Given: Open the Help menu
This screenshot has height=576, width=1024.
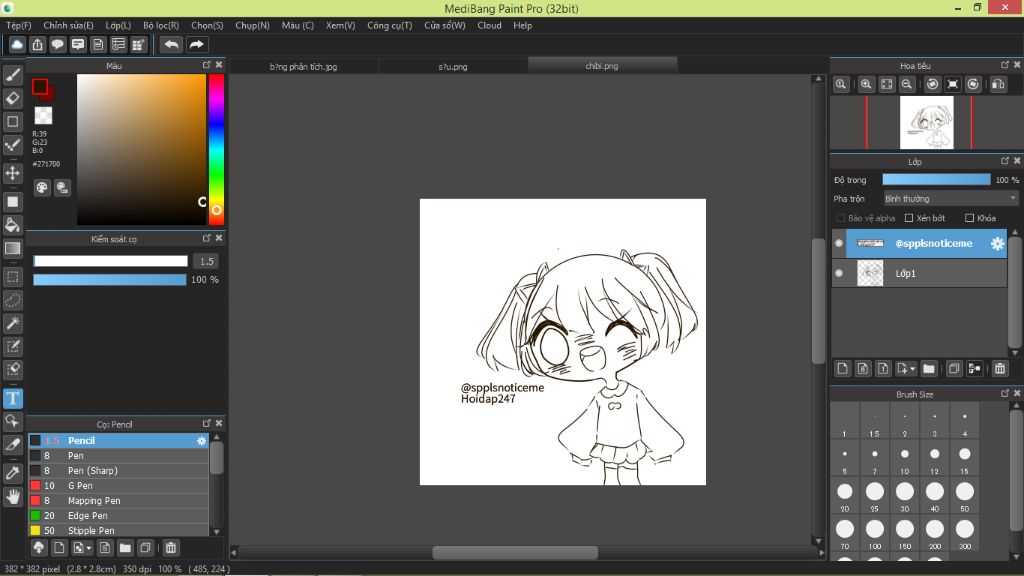Looking at the screenshot, I should (x=522, y=25).
